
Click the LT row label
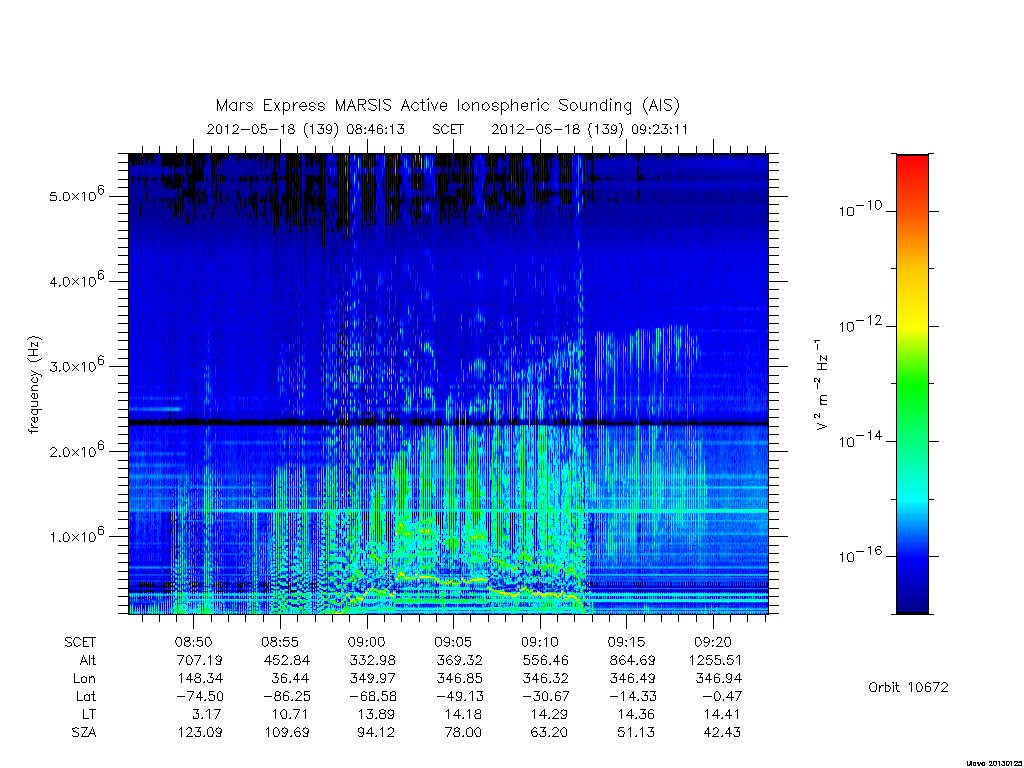[89, 714]
